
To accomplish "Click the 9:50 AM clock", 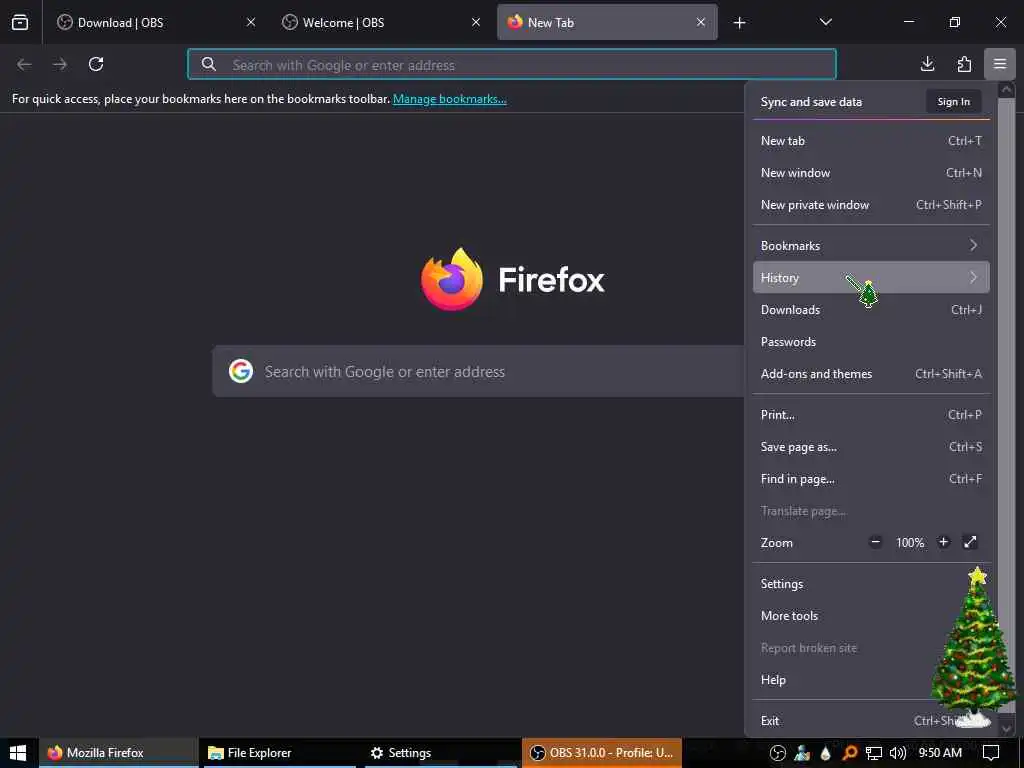I will pos(940,753).
